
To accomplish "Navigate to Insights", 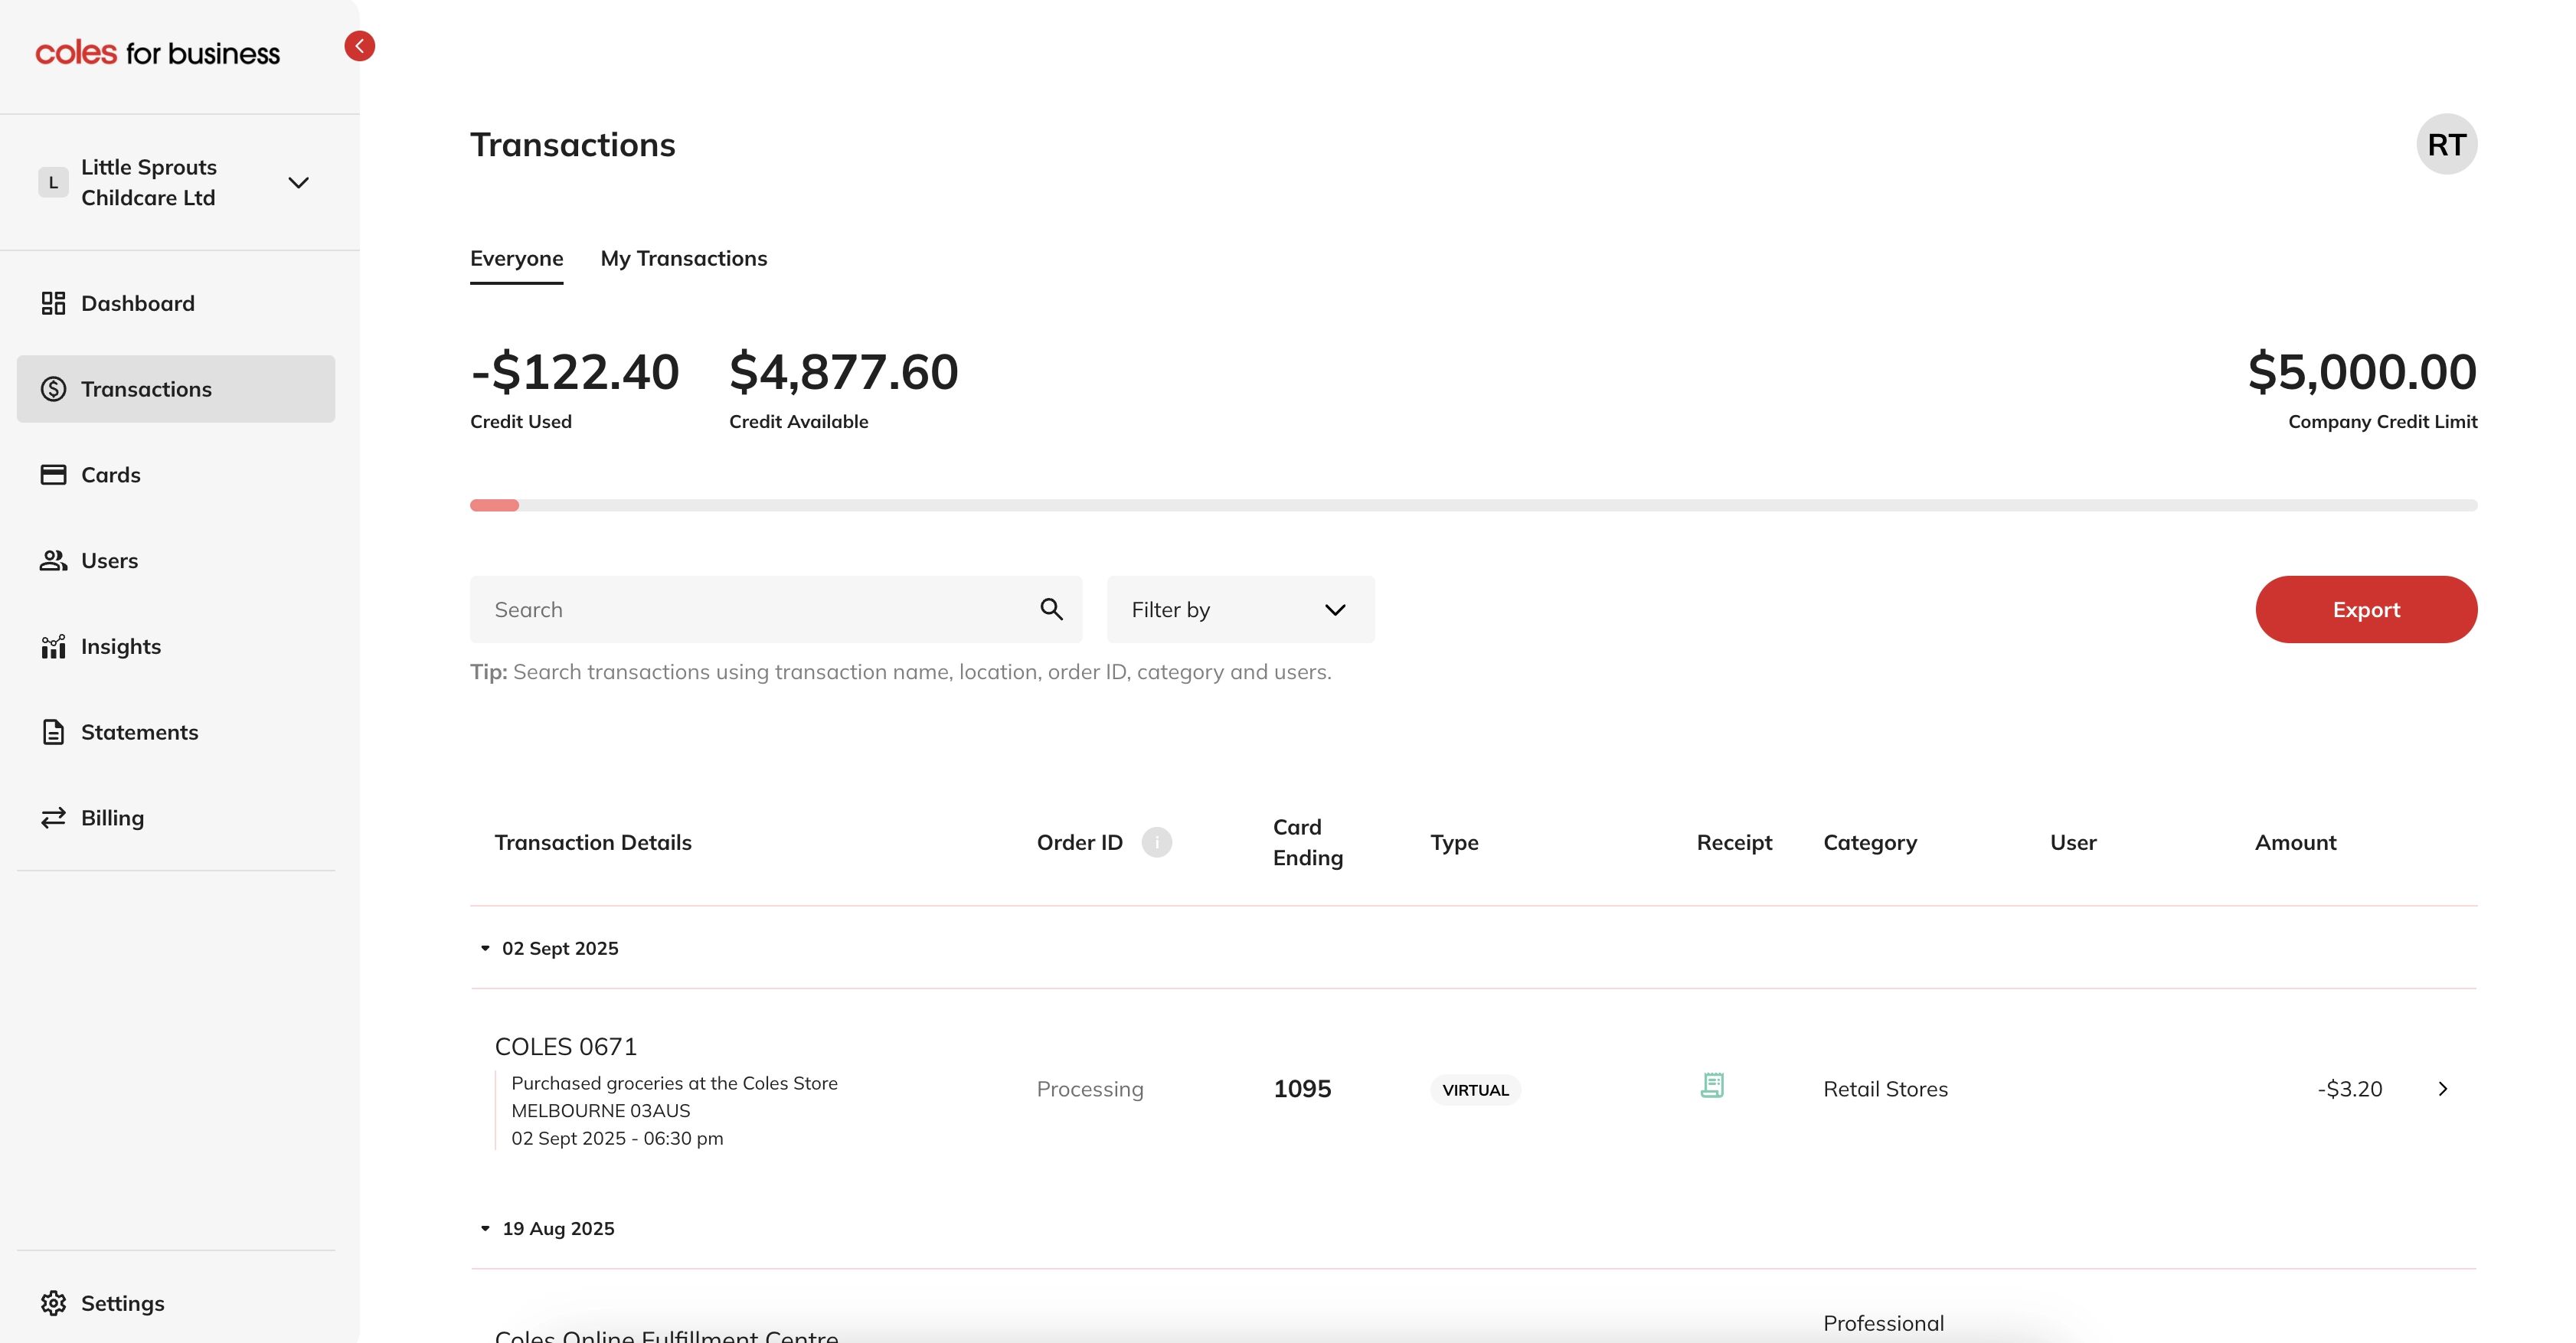I will click(176, 647).
